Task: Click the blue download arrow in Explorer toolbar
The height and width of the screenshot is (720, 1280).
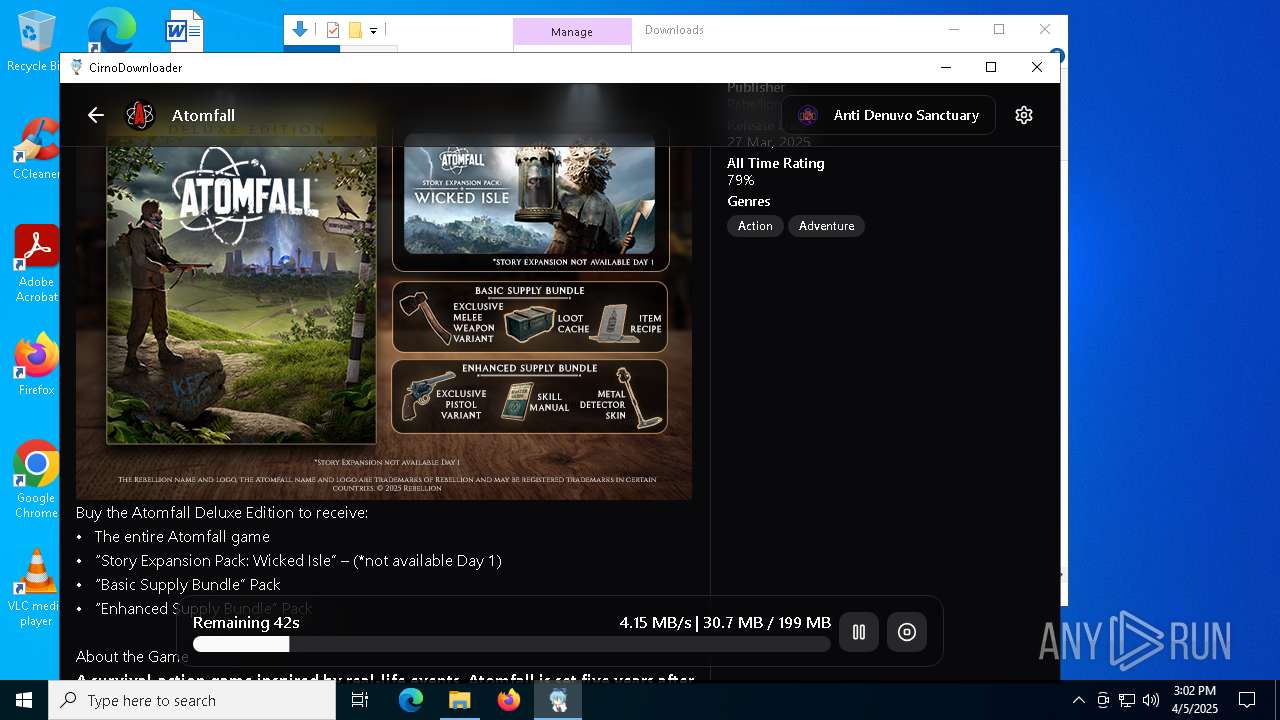Action: 300,30
